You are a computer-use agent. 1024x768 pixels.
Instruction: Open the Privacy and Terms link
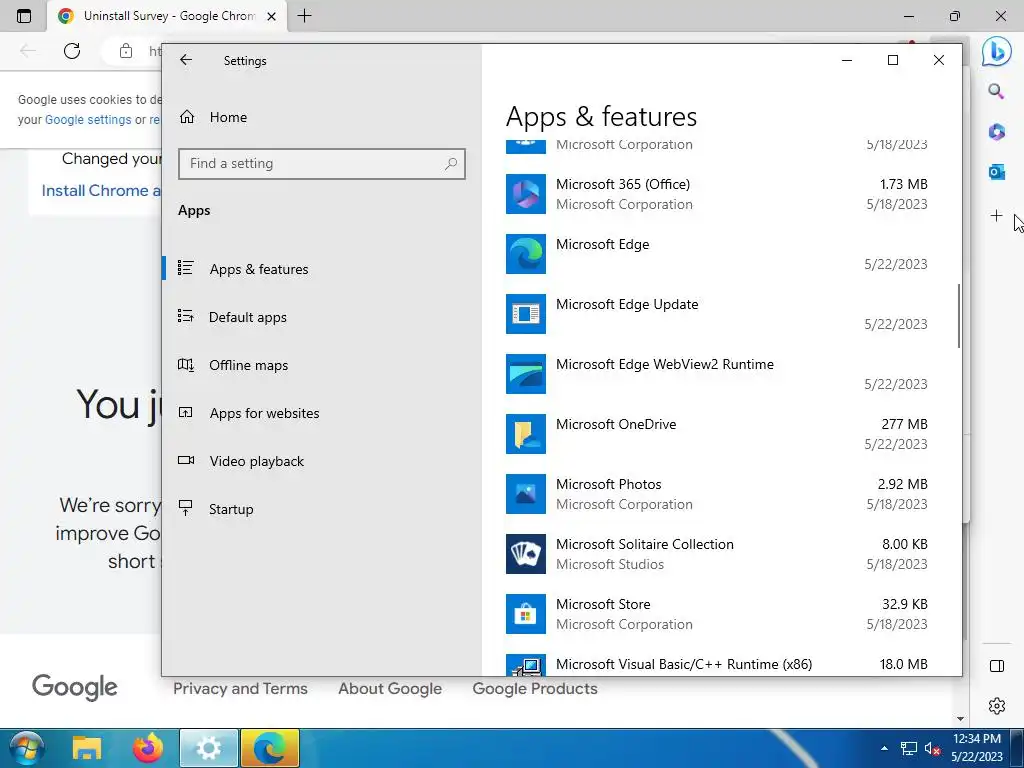click(240, 689)
